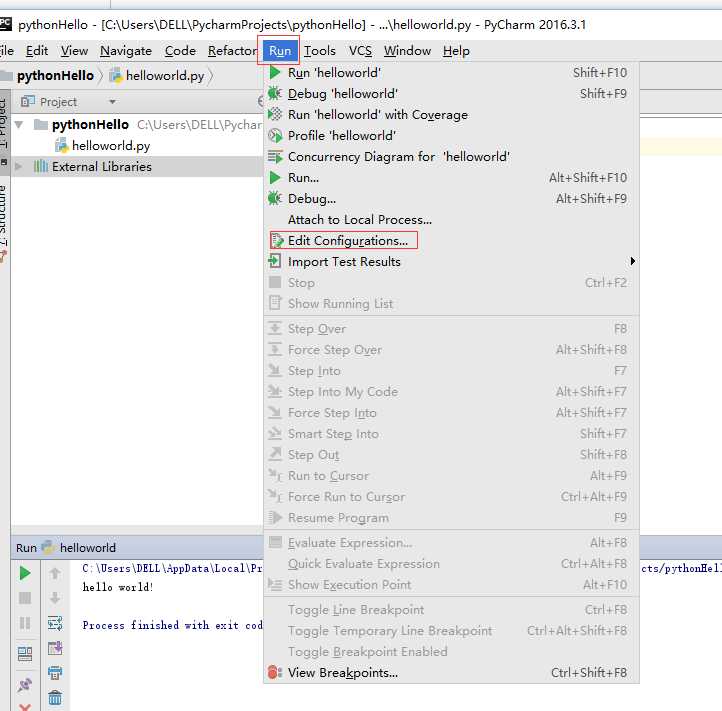This screenshot has width=722, height=711.
Task: Choose Run... with Alt+Shift+F10 shortcut
Action: pyautogui.click(x=451, y=177)
